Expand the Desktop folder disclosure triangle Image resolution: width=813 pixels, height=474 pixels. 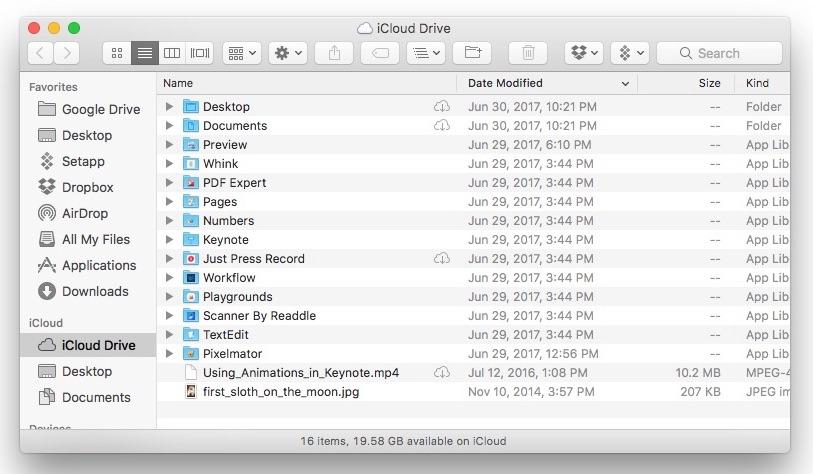coord(169,106)
